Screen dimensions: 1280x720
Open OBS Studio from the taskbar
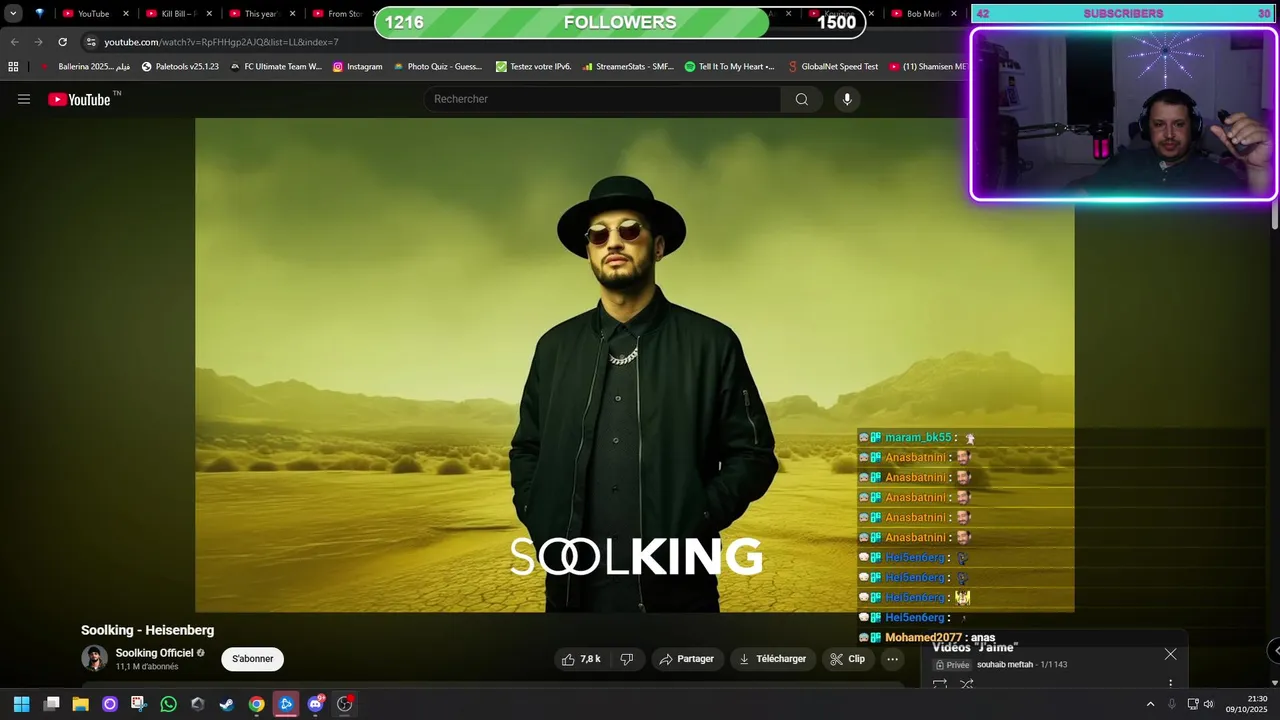[345, 704]
